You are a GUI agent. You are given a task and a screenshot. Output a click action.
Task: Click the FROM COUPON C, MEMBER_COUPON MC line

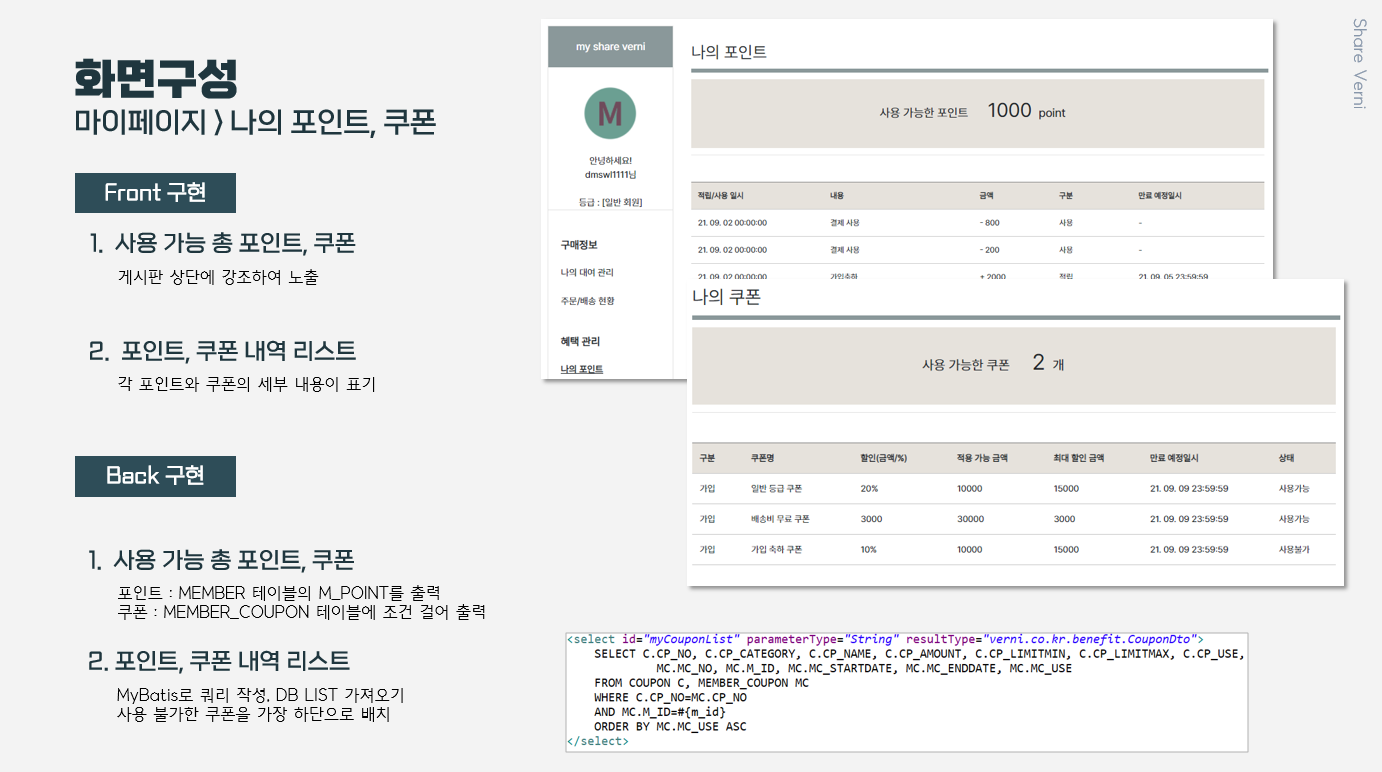pos(701,683)
